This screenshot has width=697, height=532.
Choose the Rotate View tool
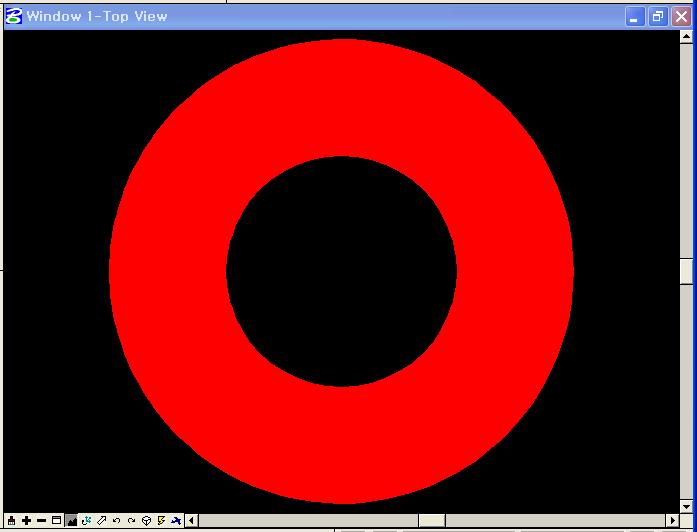click(86, 521)
